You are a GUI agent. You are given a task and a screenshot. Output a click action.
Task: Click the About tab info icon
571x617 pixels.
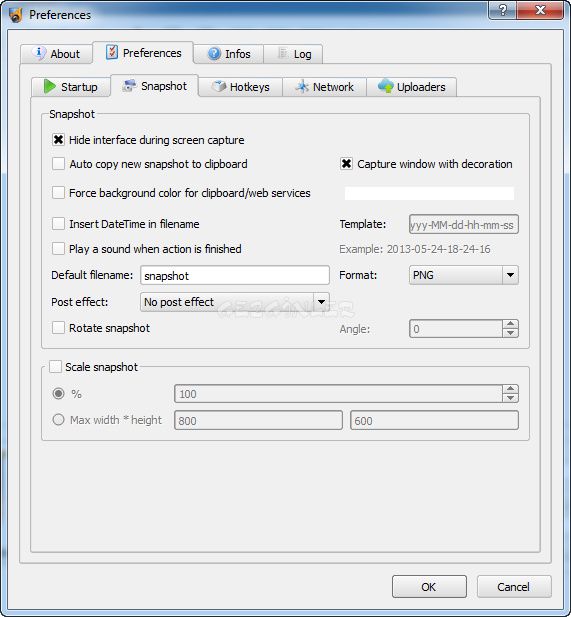pos(39,53)
